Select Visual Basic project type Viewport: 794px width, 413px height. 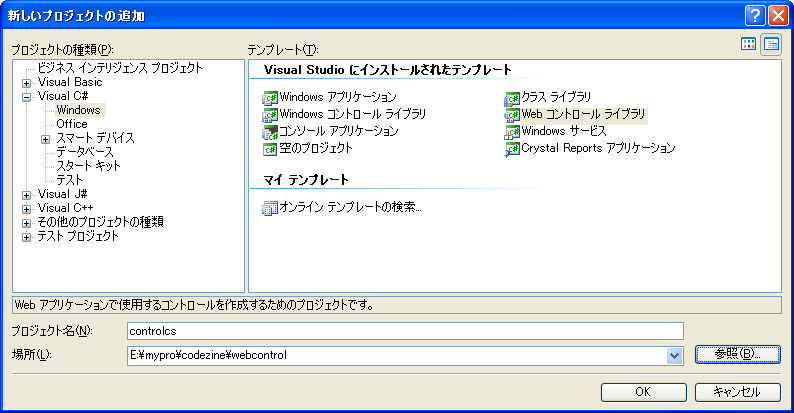tap(70, 82)
